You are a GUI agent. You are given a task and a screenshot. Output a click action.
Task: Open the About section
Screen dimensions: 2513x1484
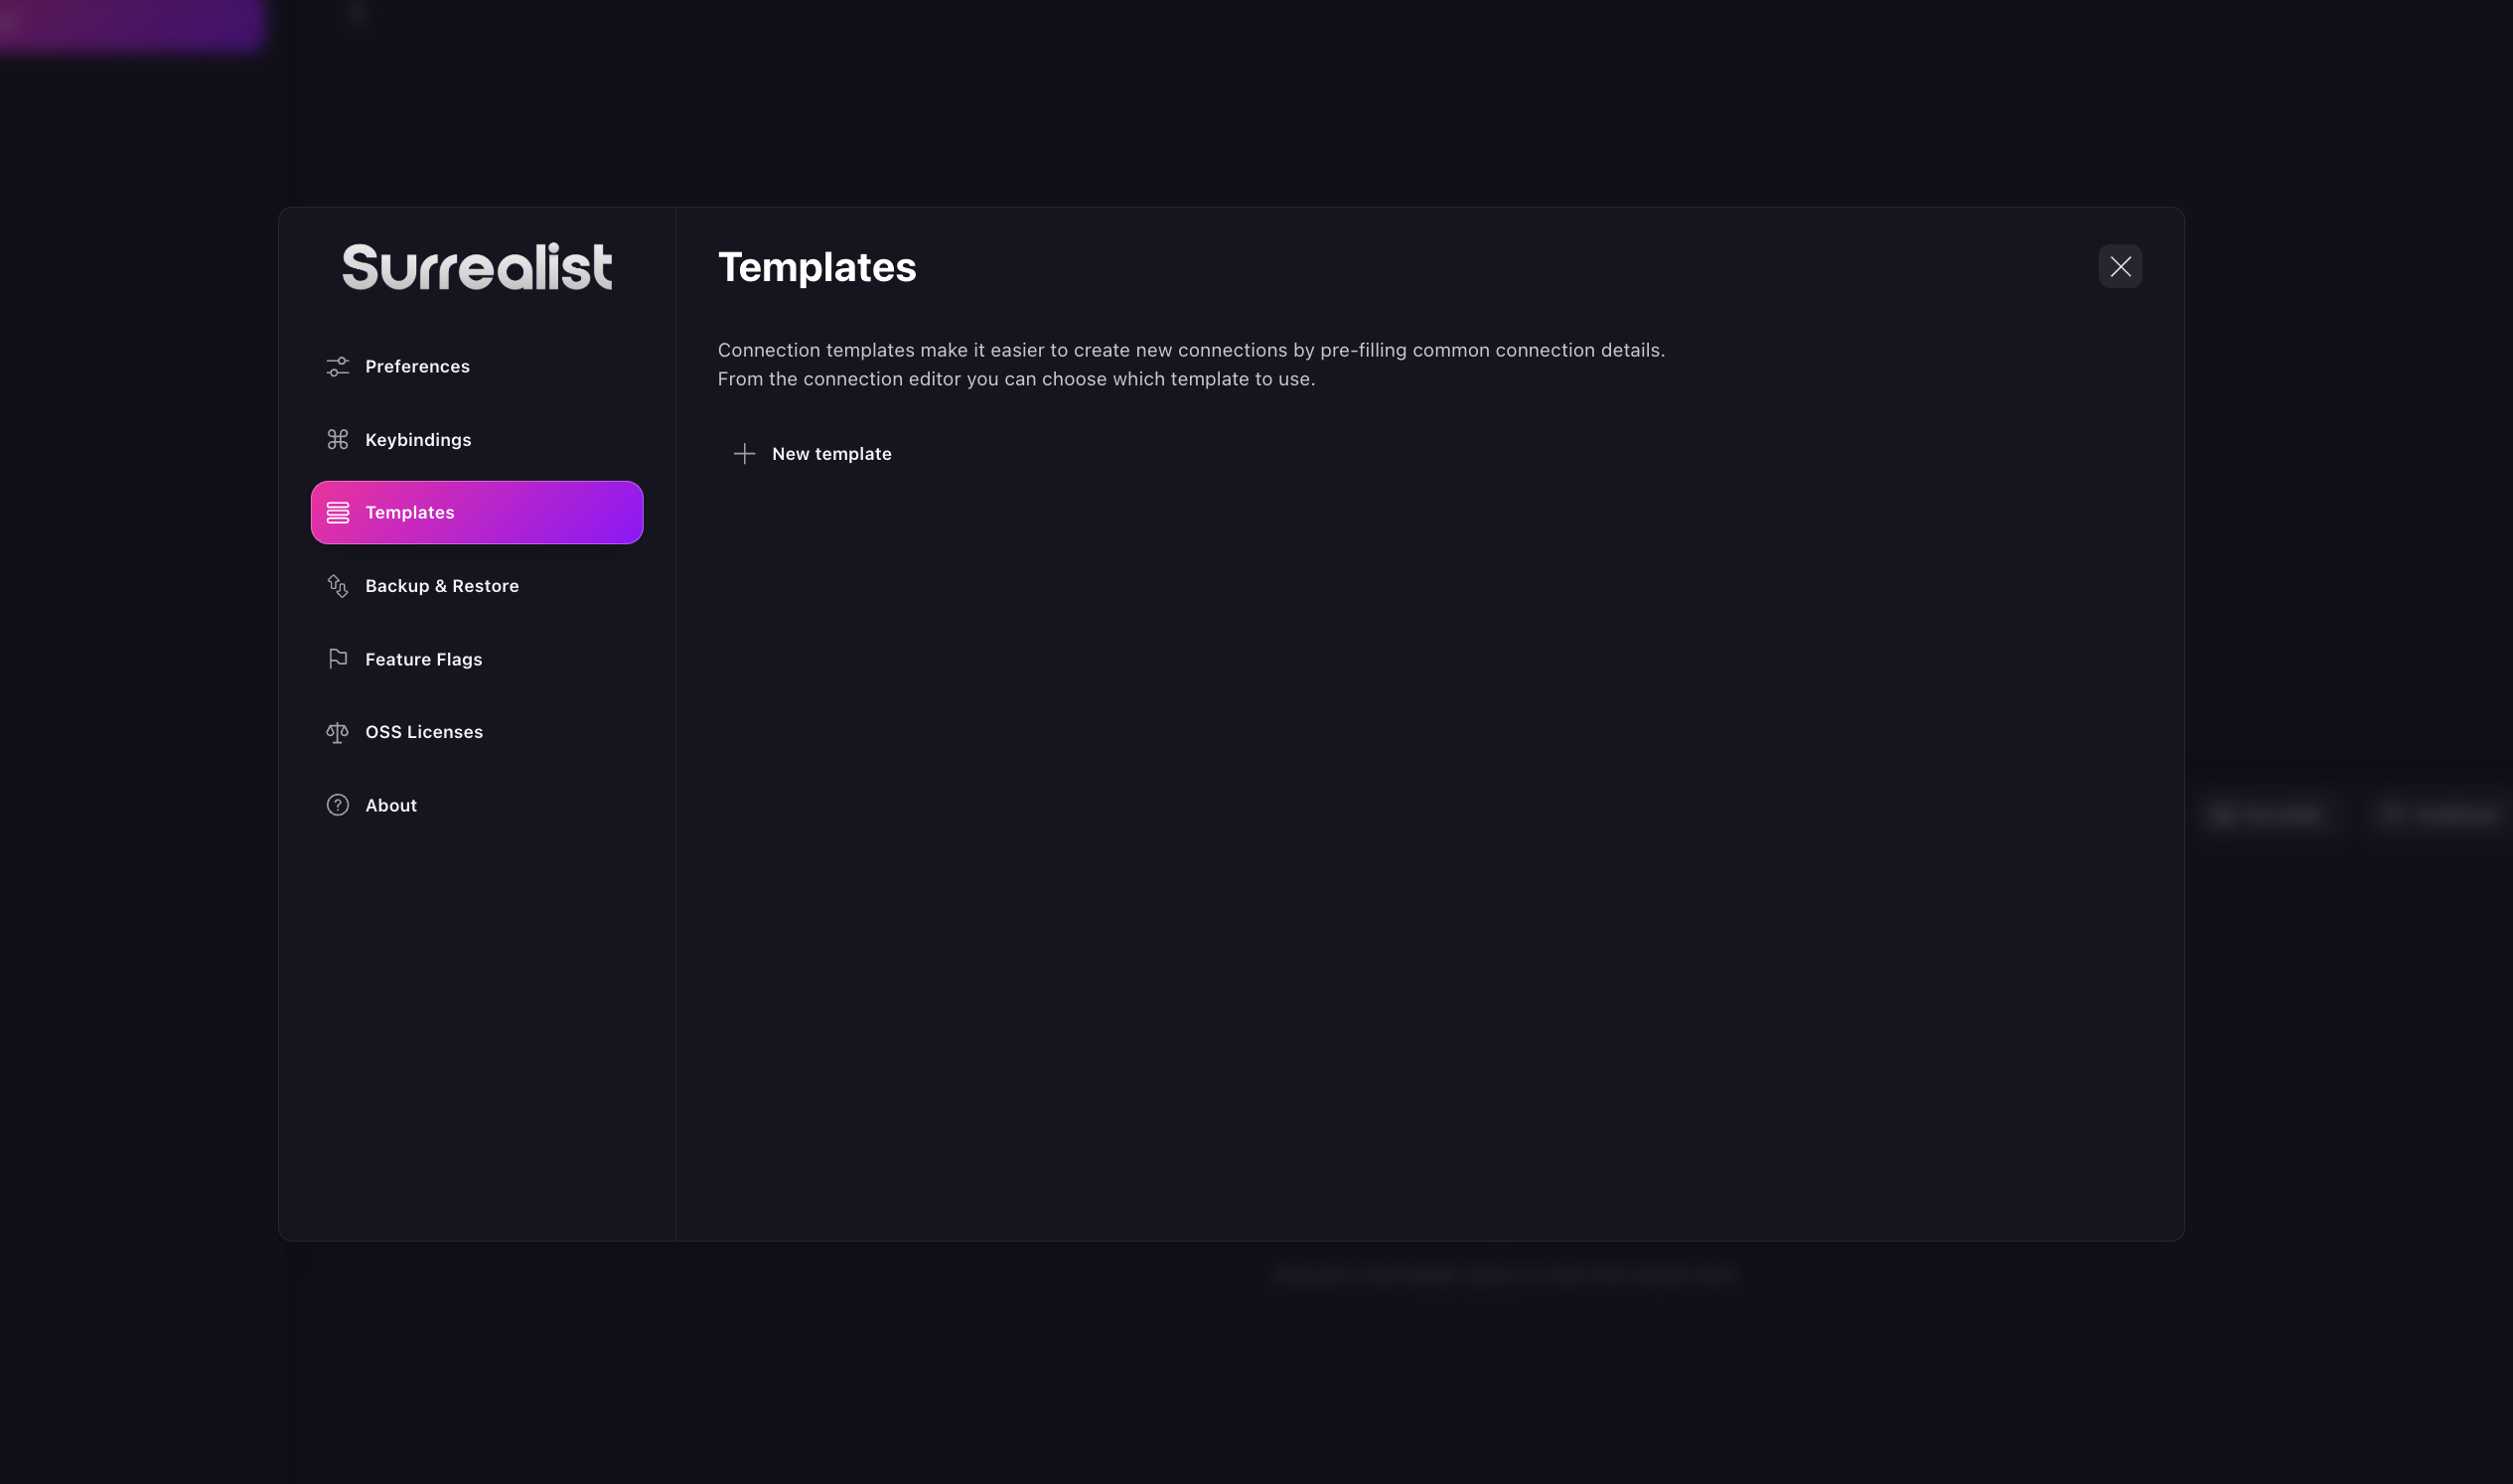(x=391, y=805)
